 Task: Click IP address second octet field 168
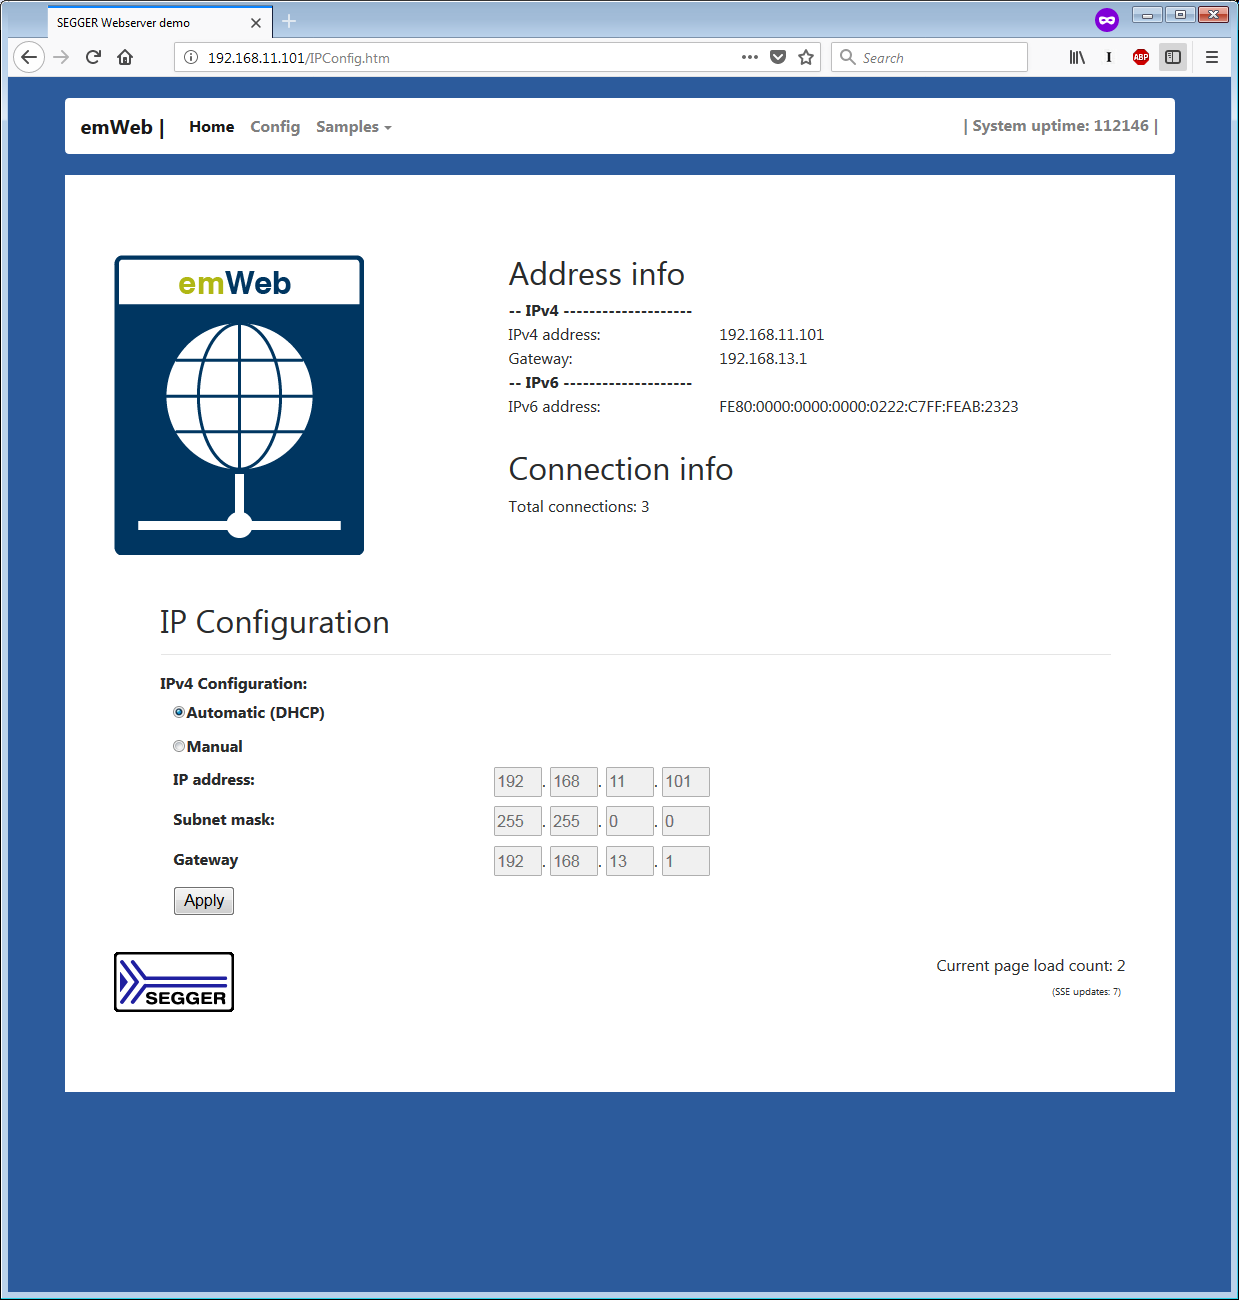[x=574, y=782]
